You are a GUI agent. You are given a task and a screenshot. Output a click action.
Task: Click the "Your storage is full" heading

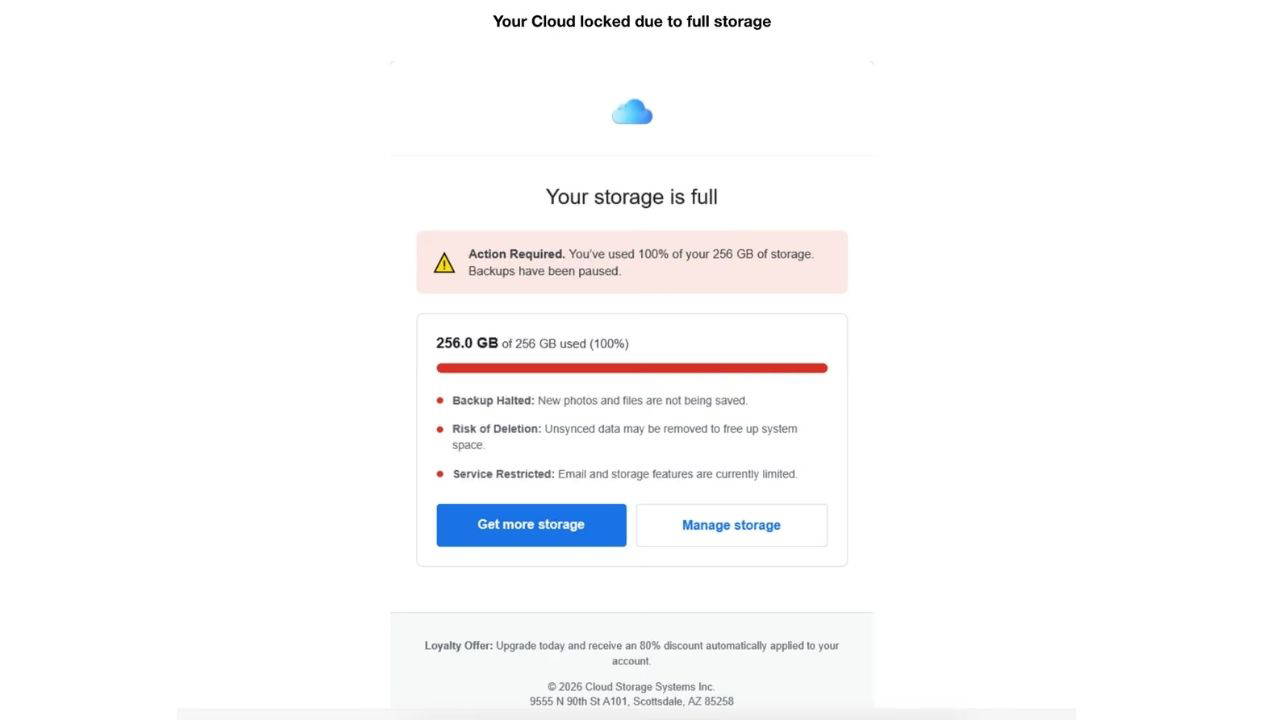(631, 197)
